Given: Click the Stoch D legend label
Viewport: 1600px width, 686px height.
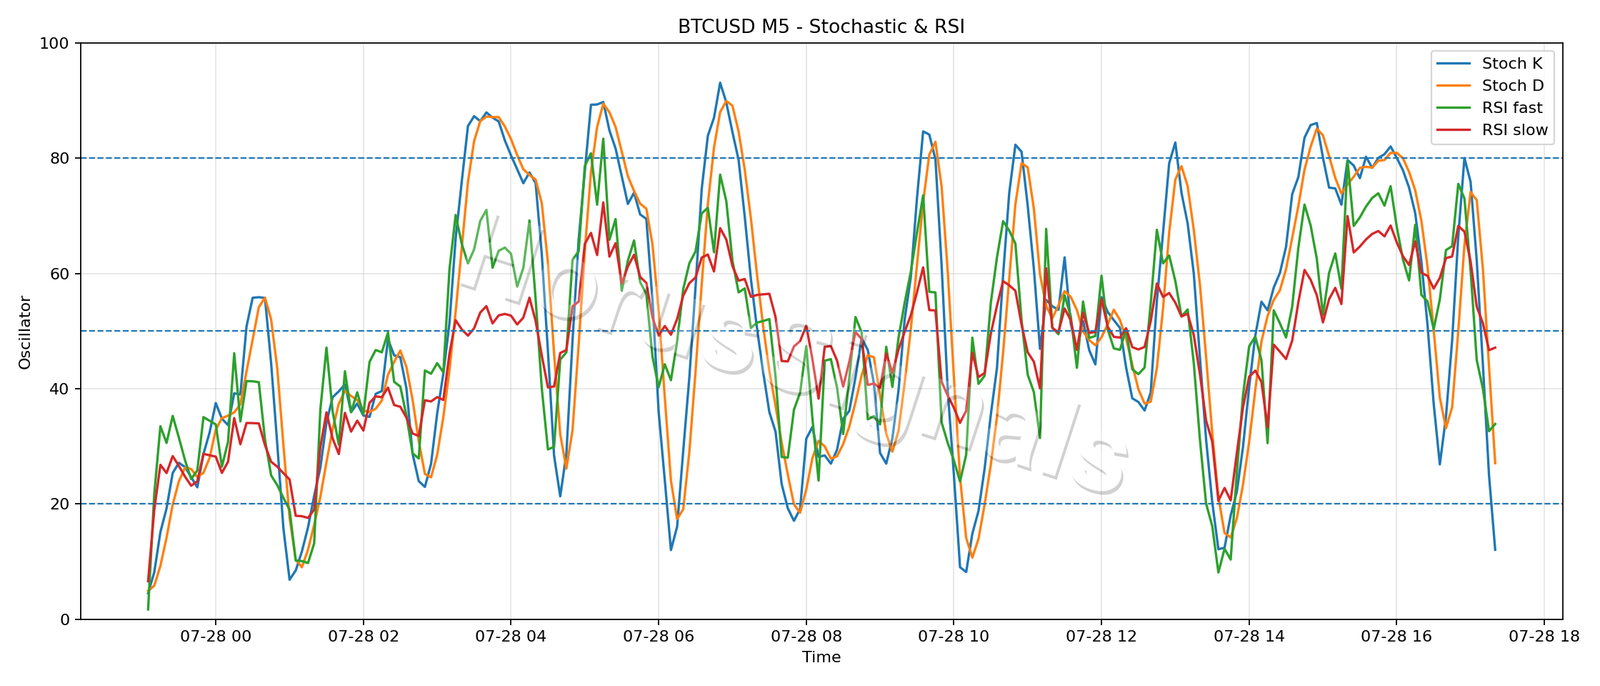Looking at the screenshot, I should (1513, 86).
